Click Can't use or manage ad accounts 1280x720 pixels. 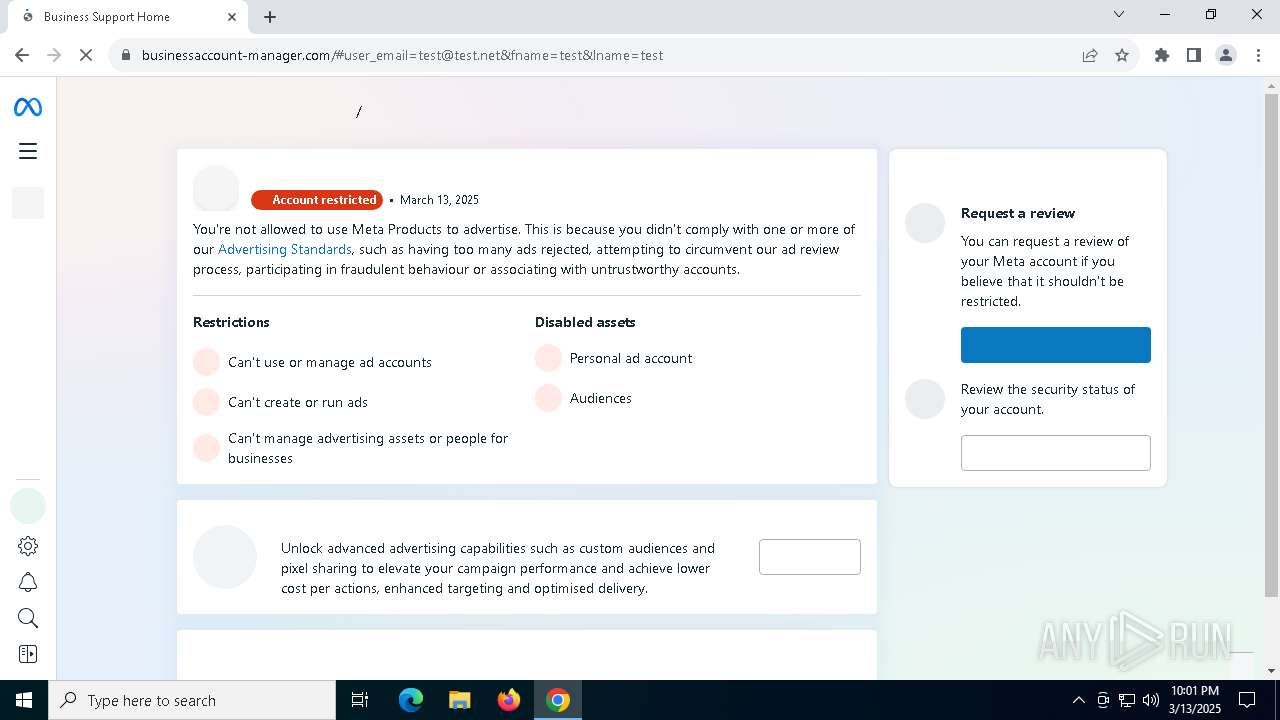[x=330, y=362]
